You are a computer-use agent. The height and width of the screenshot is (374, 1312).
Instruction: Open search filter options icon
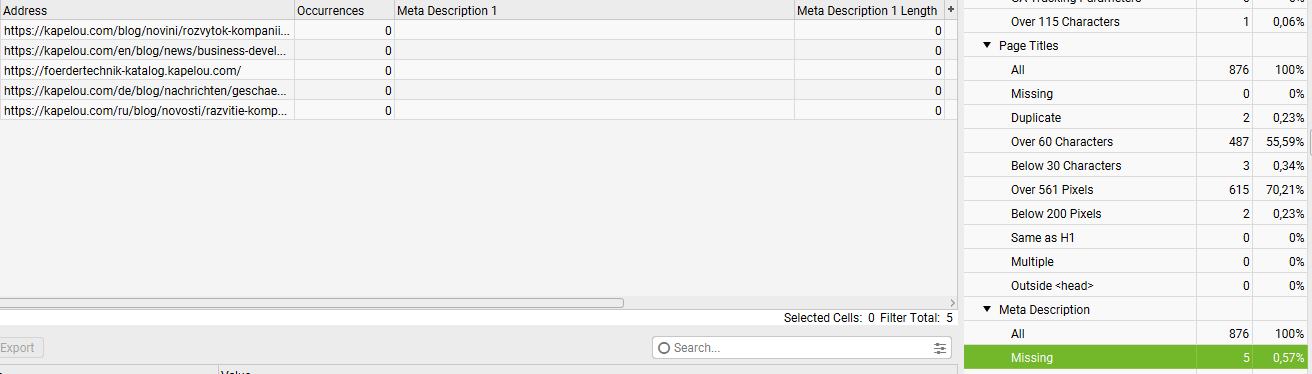point(939,348)
